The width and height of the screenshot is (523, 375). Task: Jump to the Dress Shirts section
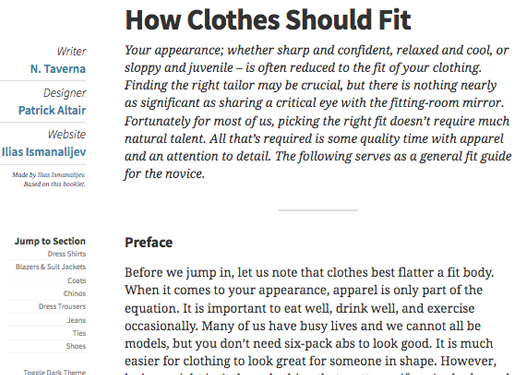tap(66, 254)
